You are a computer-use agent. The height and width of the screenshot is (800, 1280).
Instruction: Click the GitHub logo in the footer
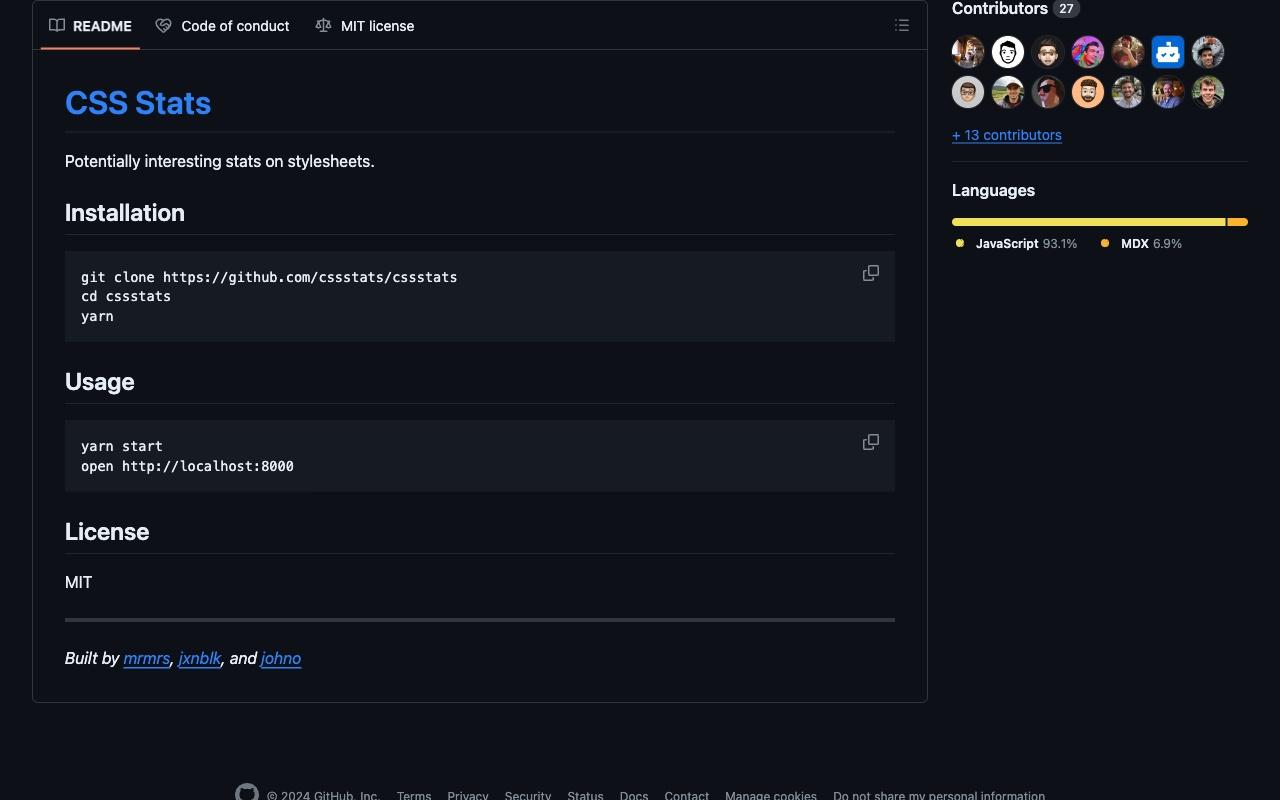click(247, 793)
